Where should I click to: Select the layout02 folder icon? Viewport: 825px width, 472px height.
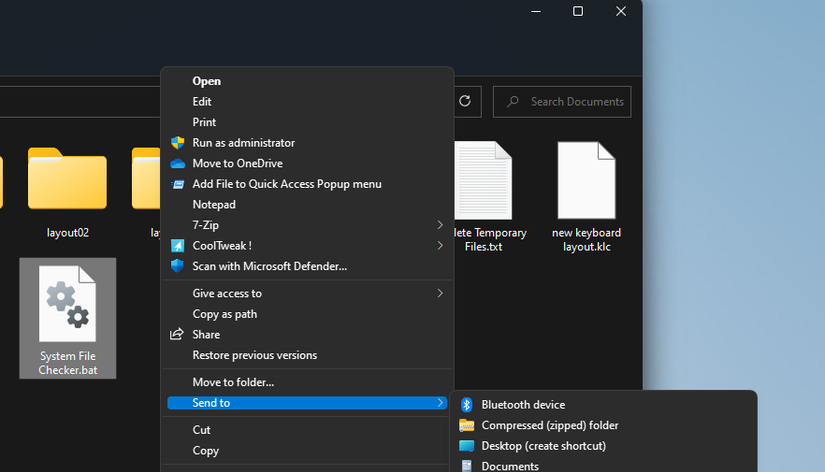click(x=67, y=179)
